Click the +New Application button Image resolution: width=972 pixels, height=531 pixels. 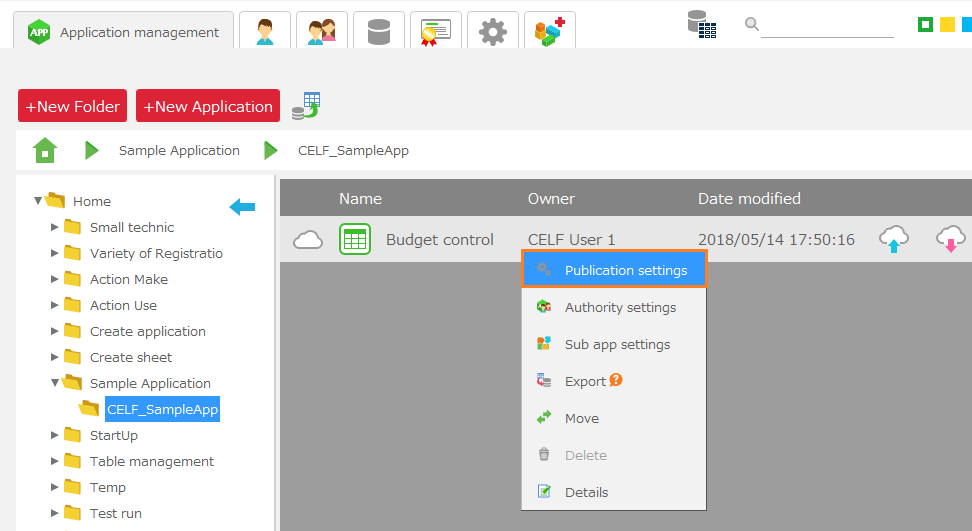click(208, 106)
